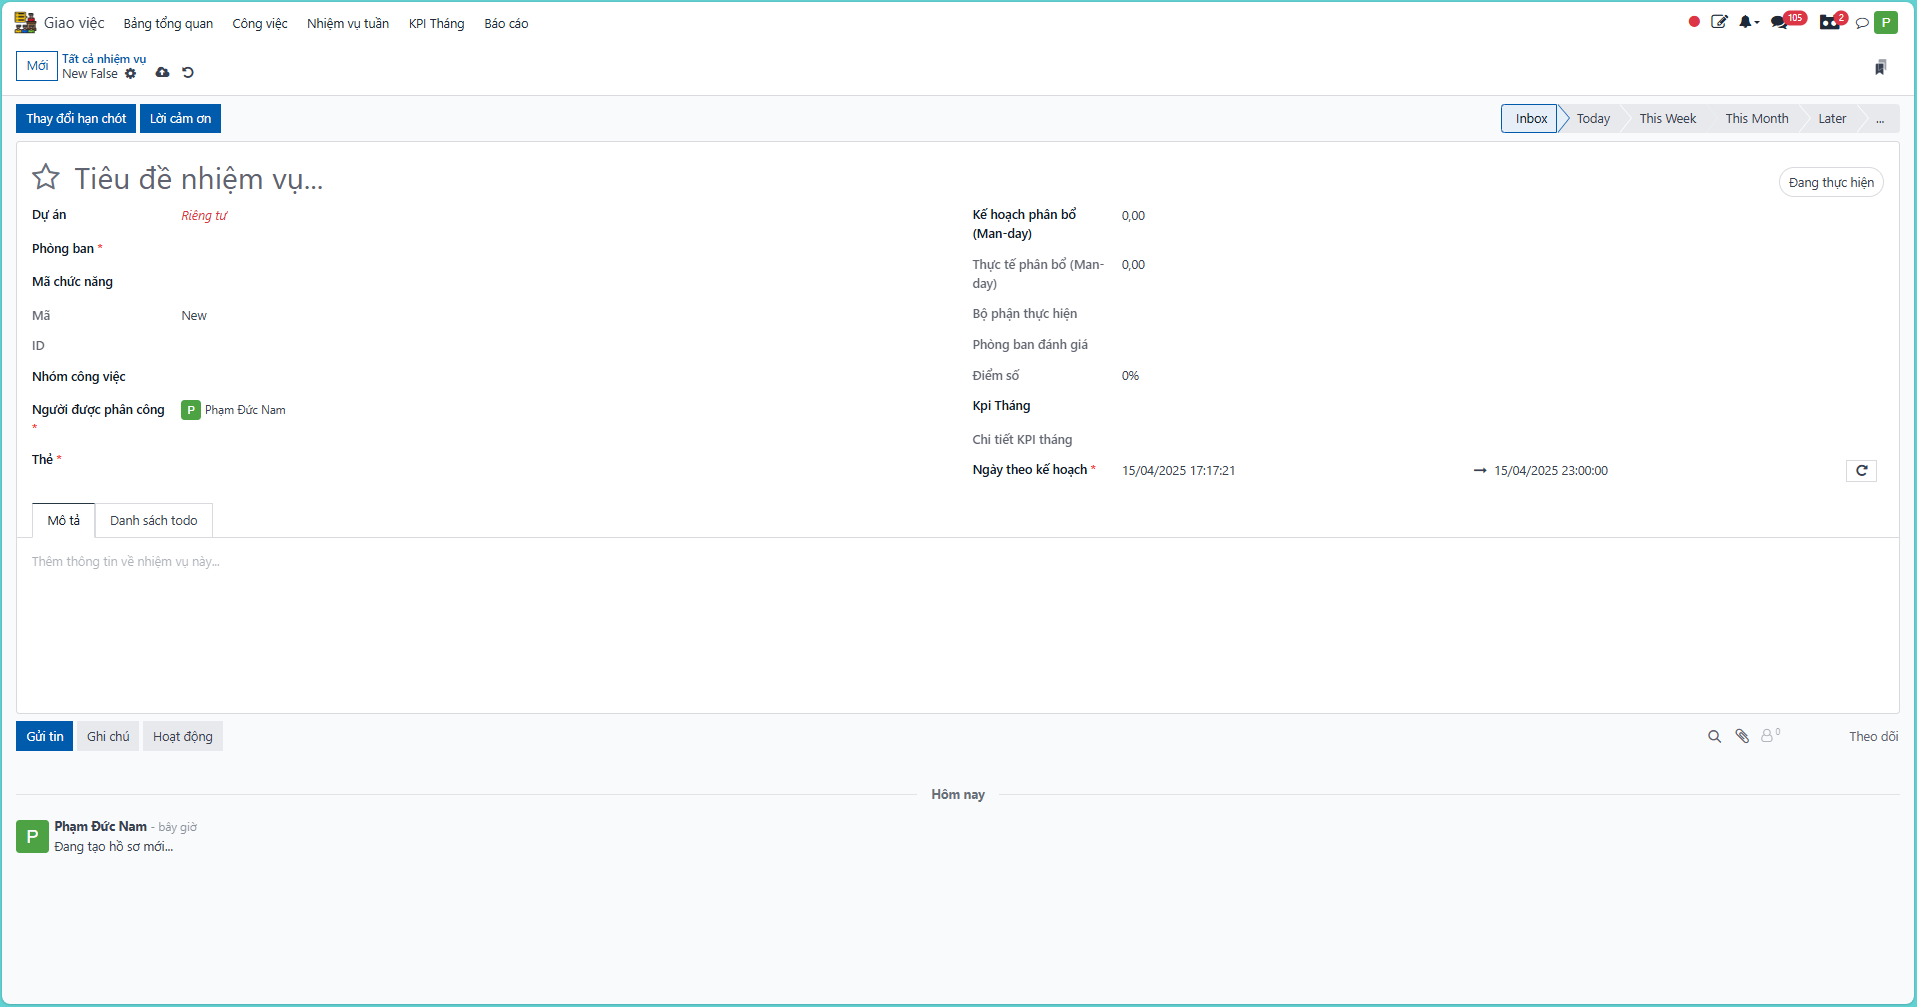Click the description text area placeholder
The height and width of the screenshot is (1007, 1917).
click(x=126, y=562)
